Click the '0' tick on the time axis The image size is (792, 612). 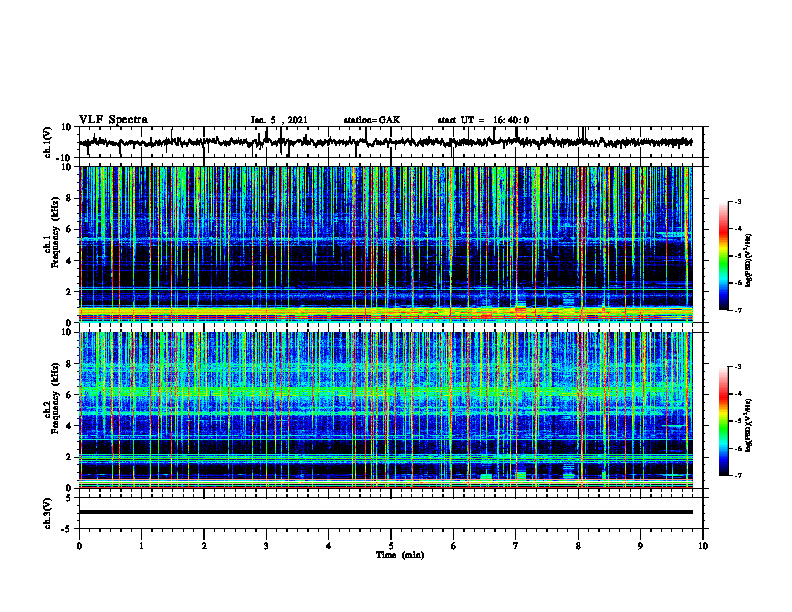point(79,546)
